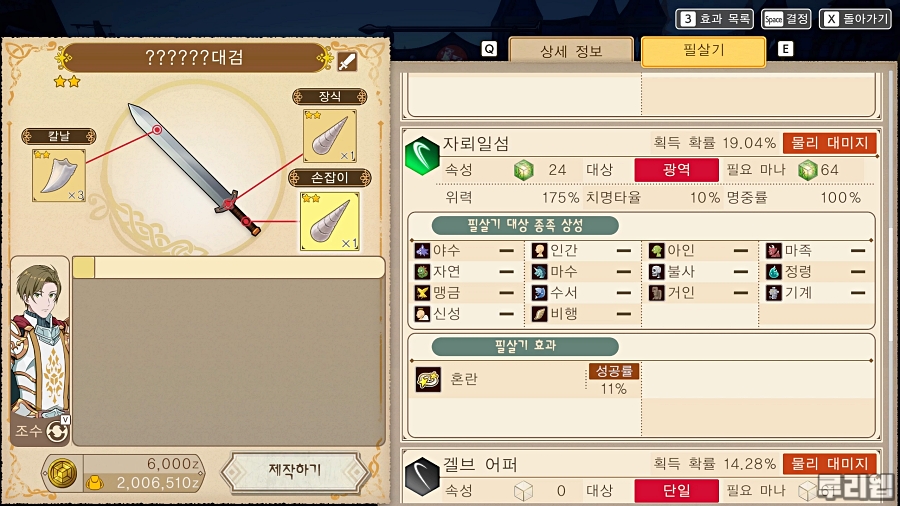Click the assistant knight portrait
Screen dimensions: 900x506
(40, 340)
